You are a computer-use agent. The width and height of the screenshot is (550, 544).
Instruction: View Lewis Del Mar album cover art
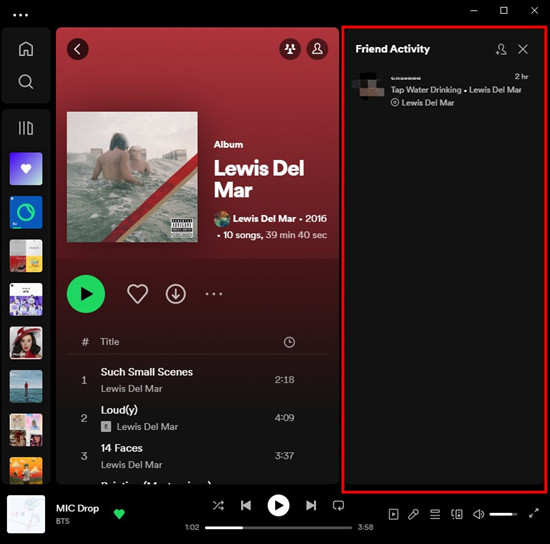132,177
